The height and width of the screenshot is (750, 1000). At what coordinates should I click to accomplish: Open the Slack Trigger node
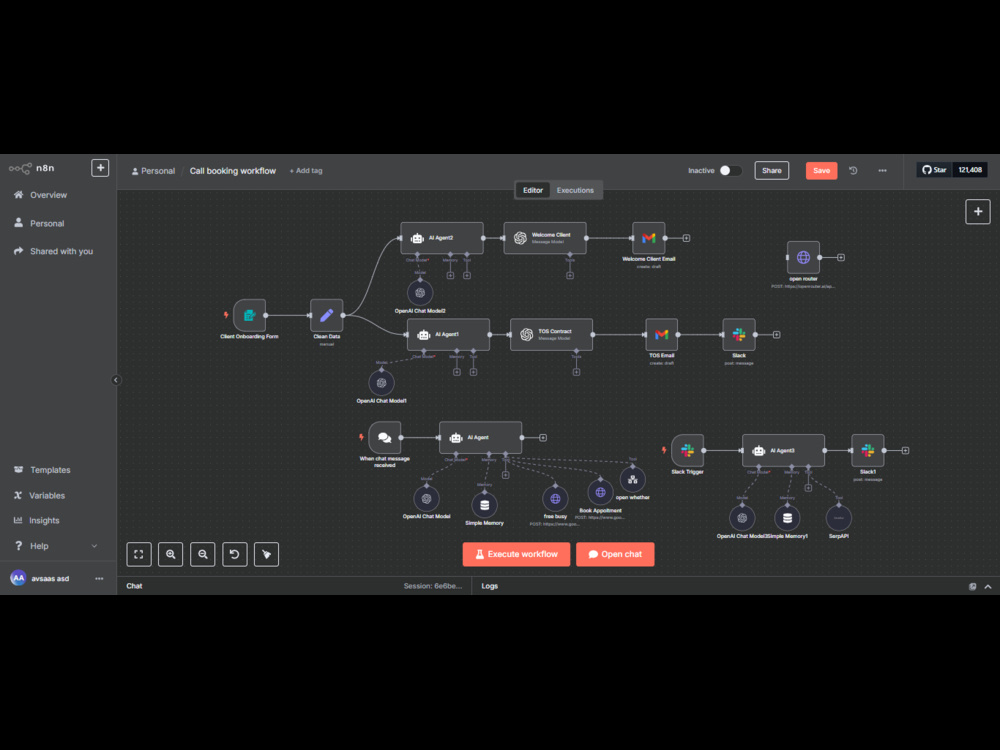coord(688,450)
